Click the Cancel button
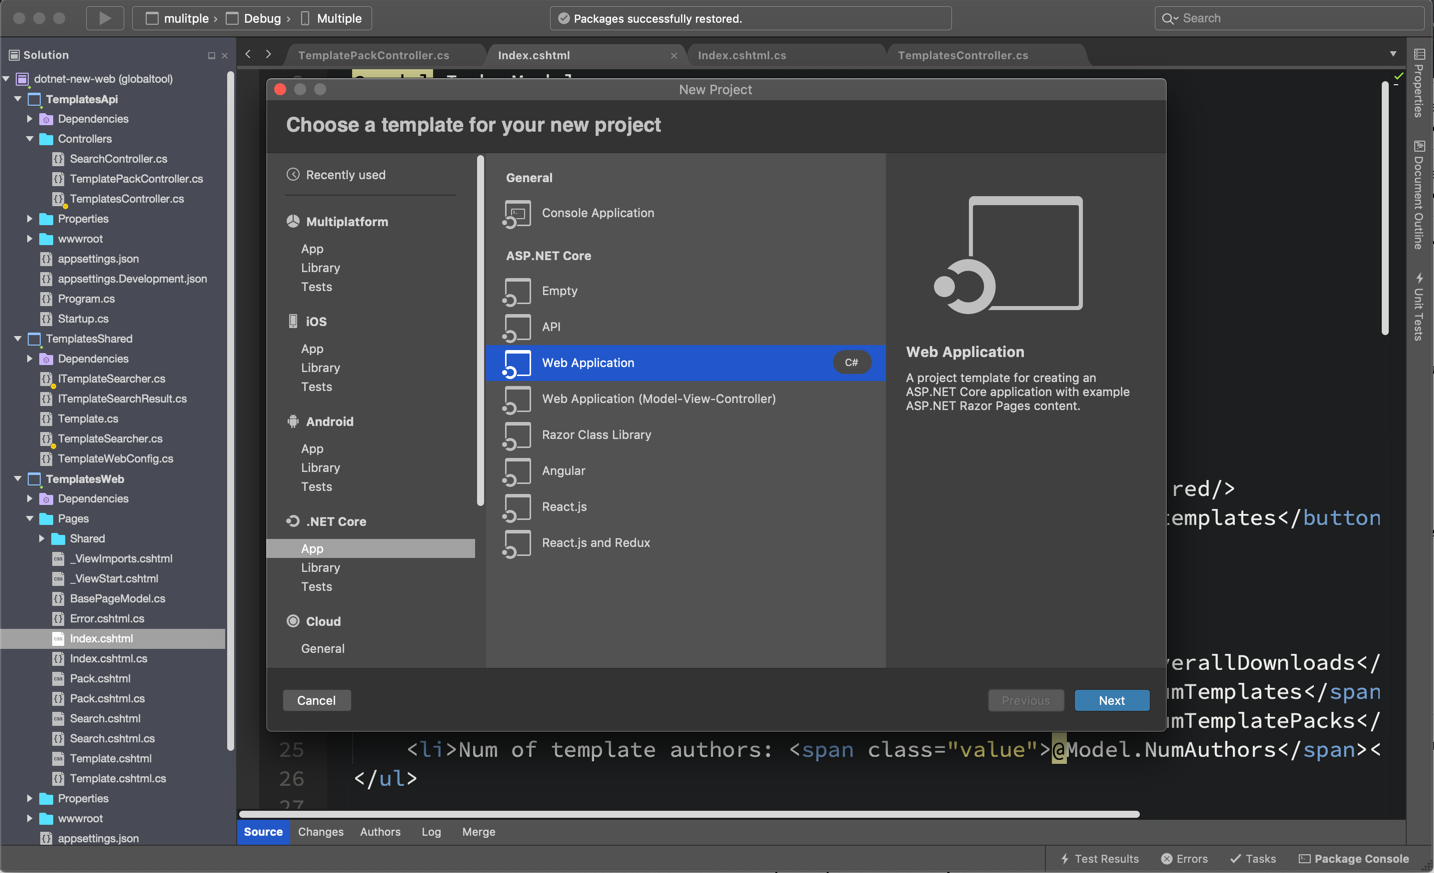 click(316, 700)
